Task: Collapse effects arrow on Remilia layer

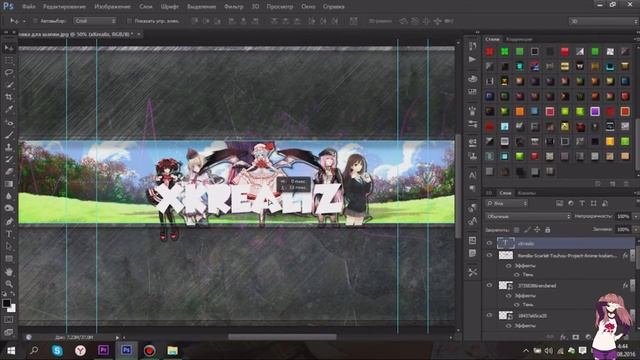Action: [633, 256]
